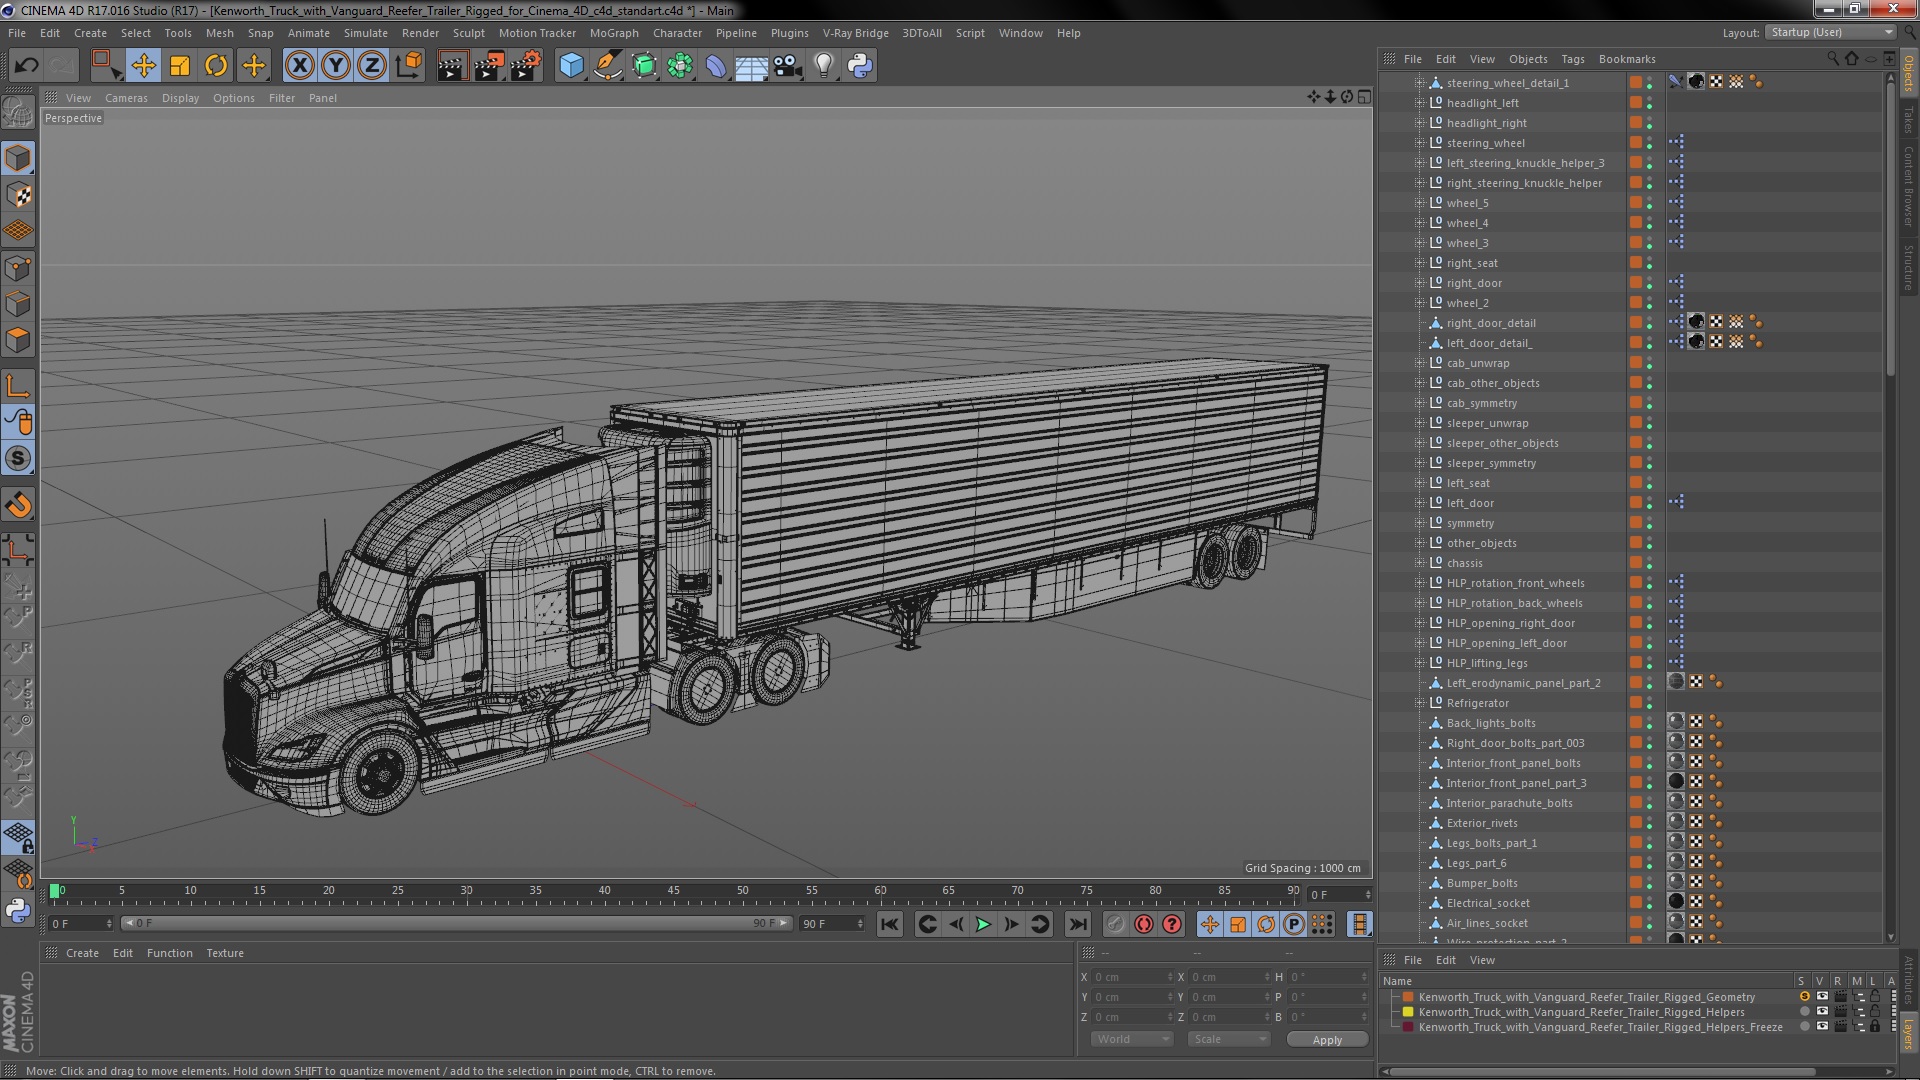Open the spline pen tool icon
The width and height of the screenshot is (1920, 1080).
point(607,66)
